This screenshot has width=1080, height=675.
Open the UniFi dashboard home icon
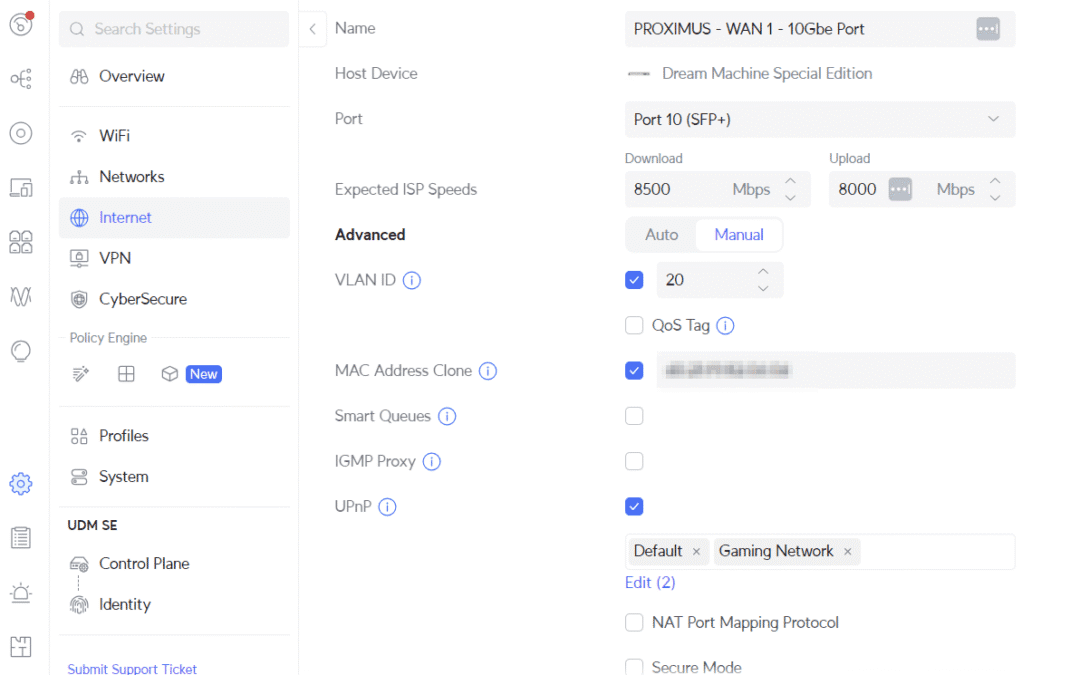[21, 24]
